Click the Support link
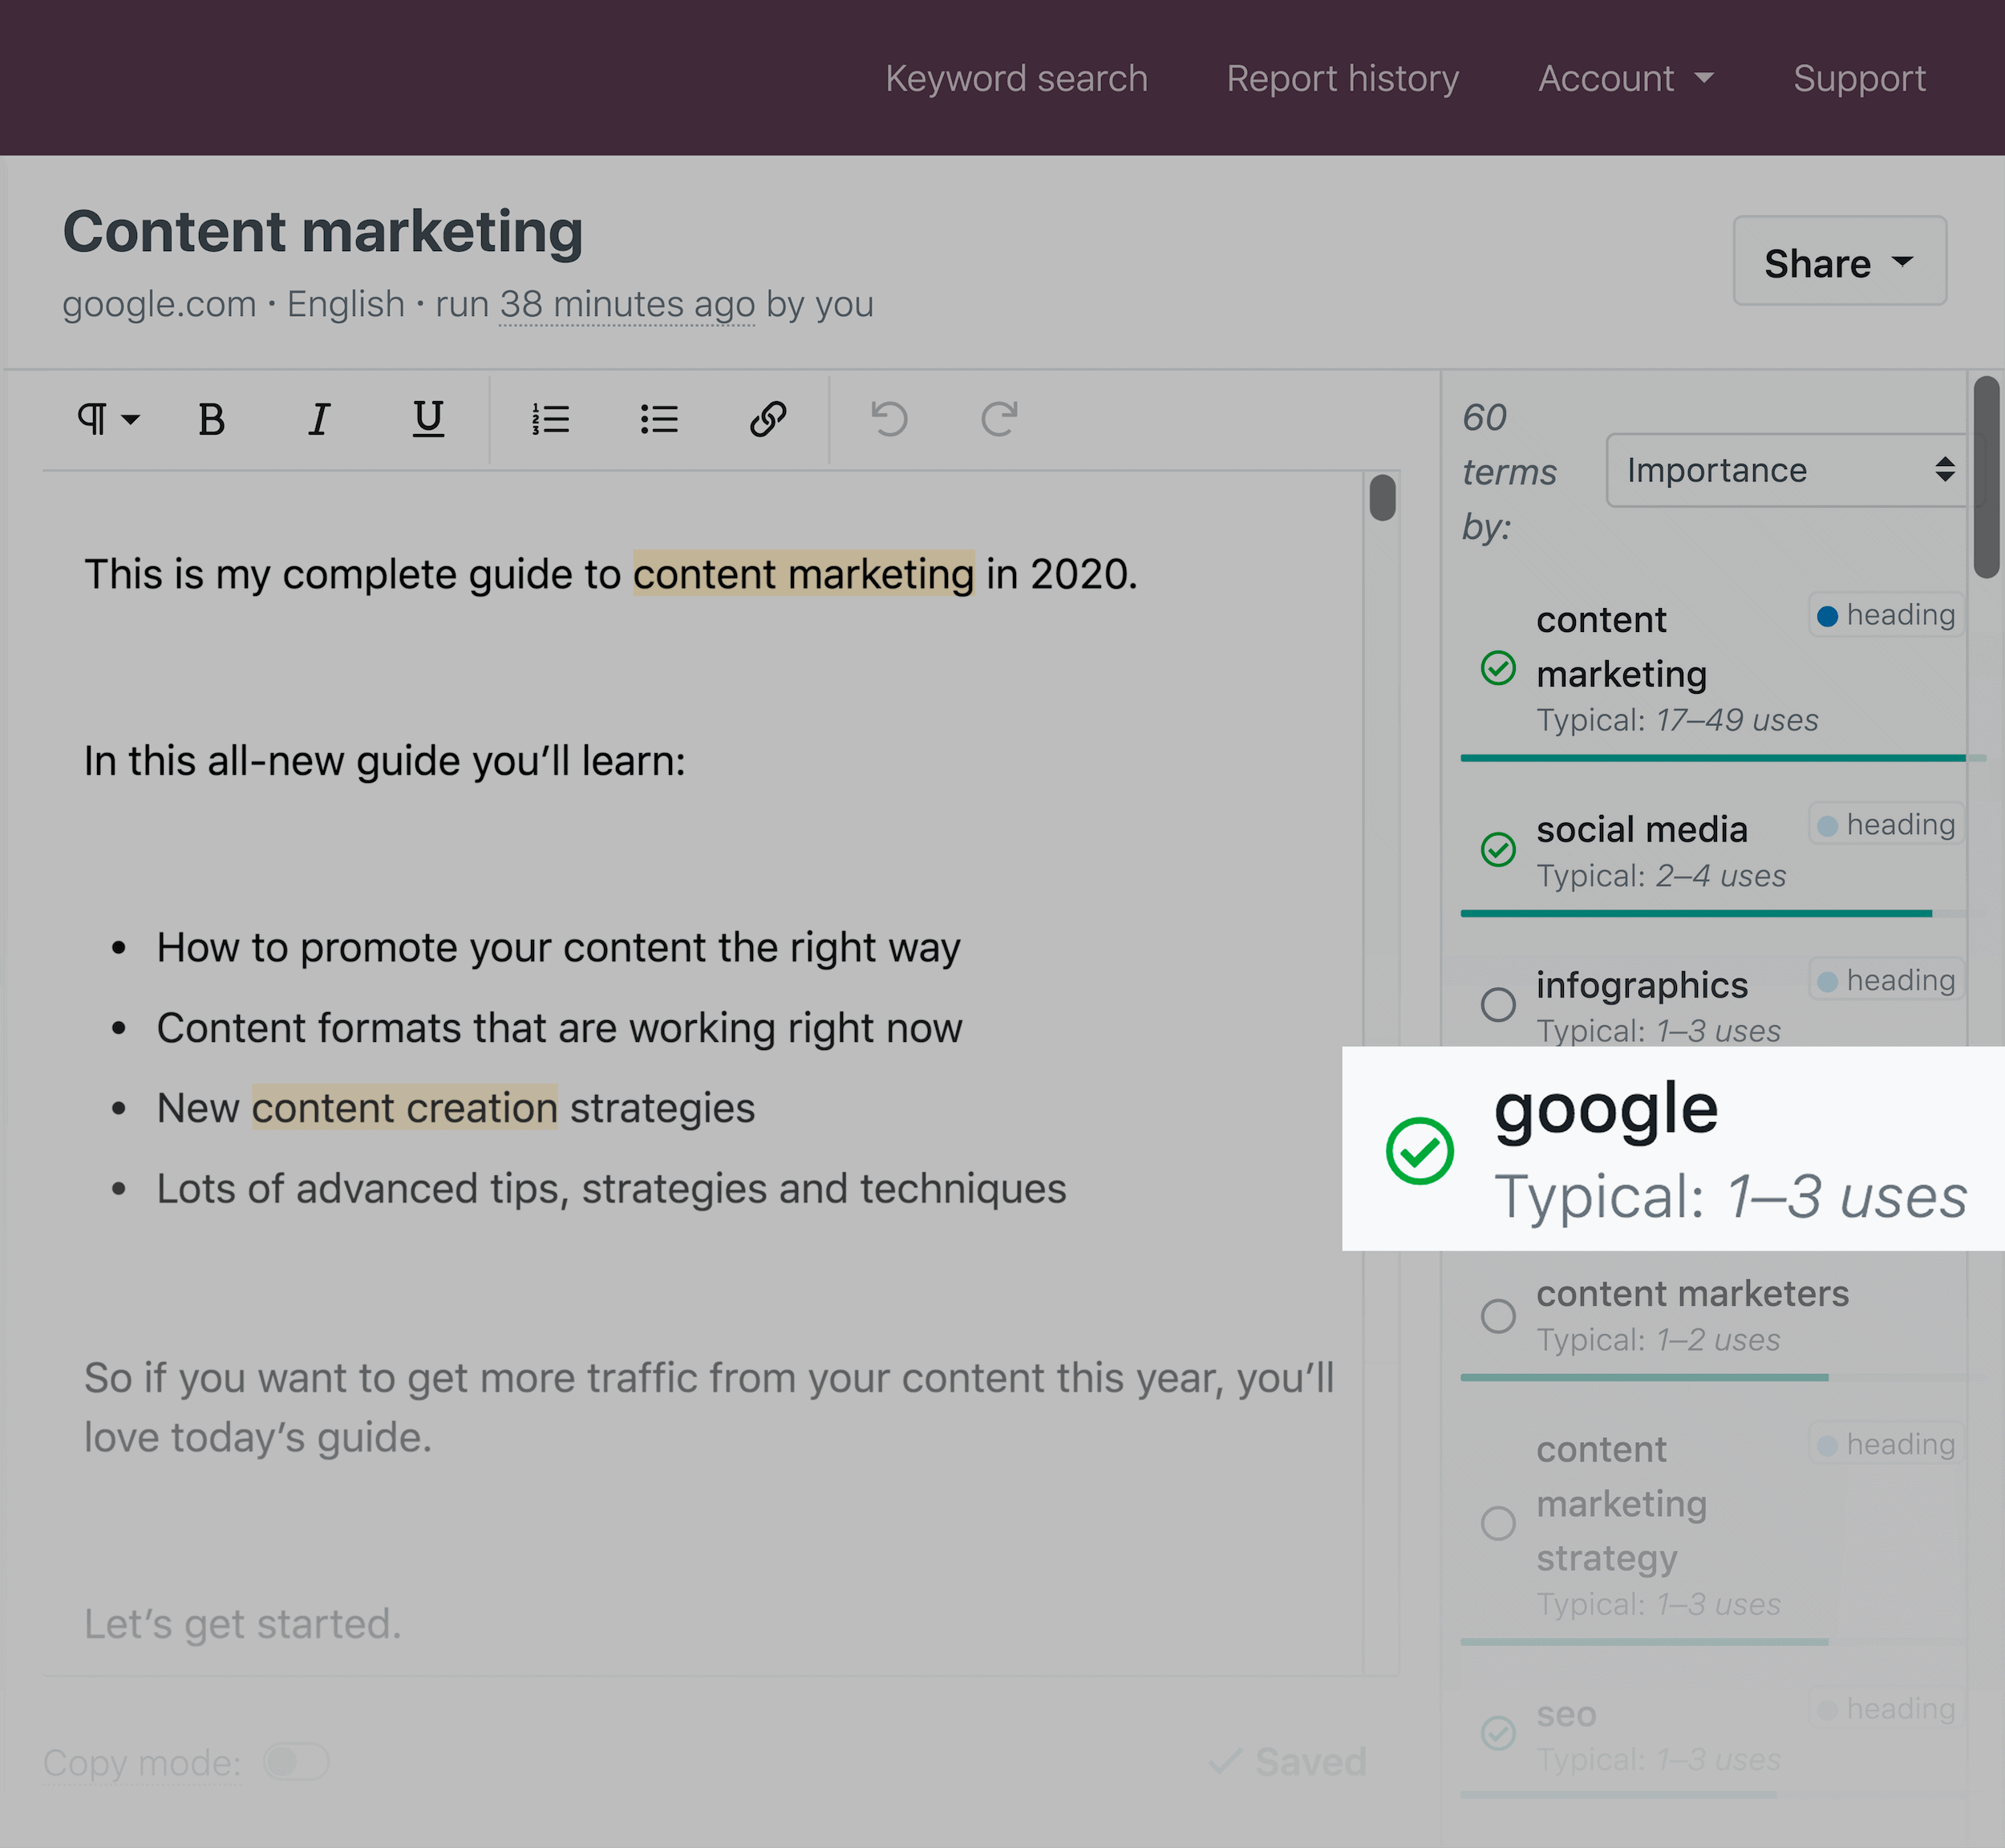Viewport: 2005px width, 1848px height. (x=1858, y=75)
